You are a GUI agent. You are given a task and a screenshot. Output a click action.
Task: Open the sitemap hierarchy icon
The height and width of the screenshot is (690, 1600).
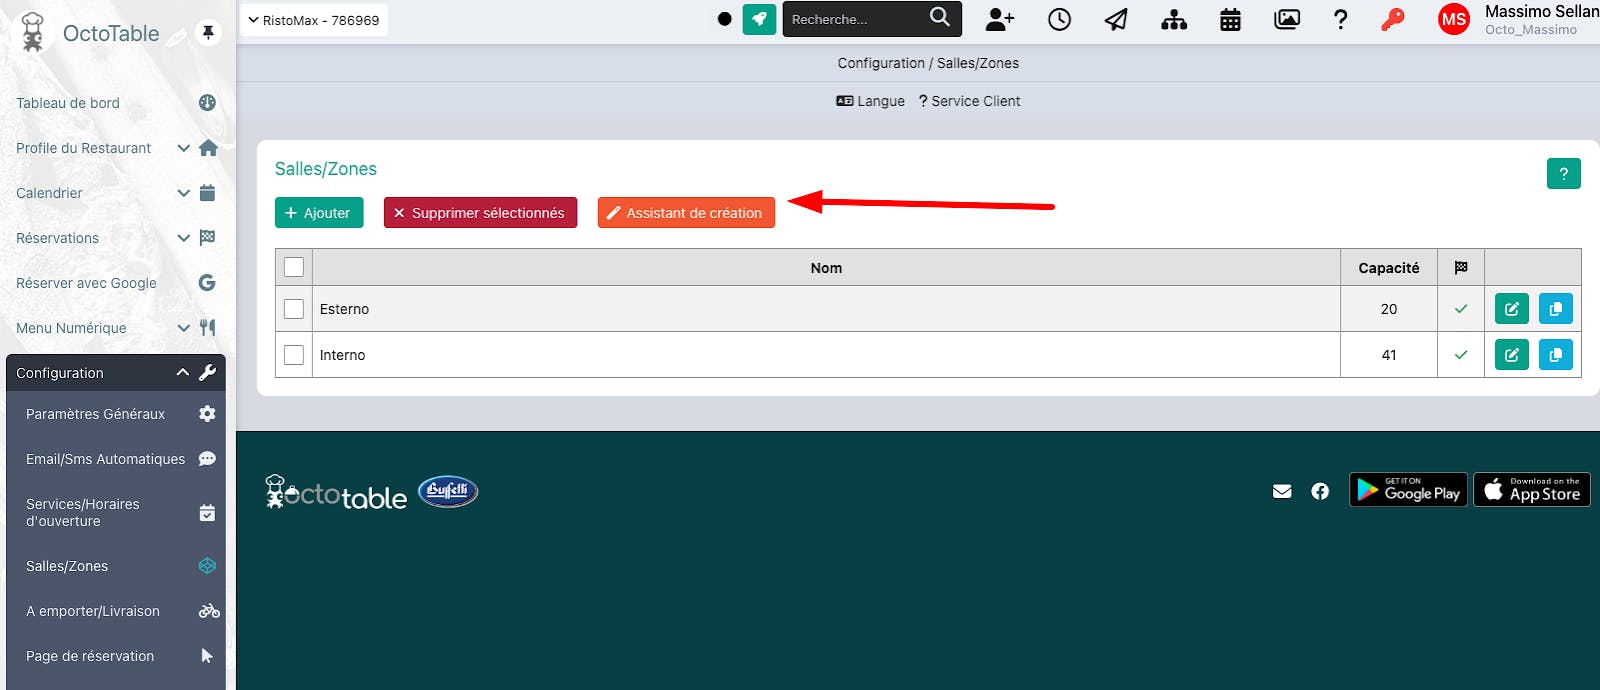[1174, 19]
